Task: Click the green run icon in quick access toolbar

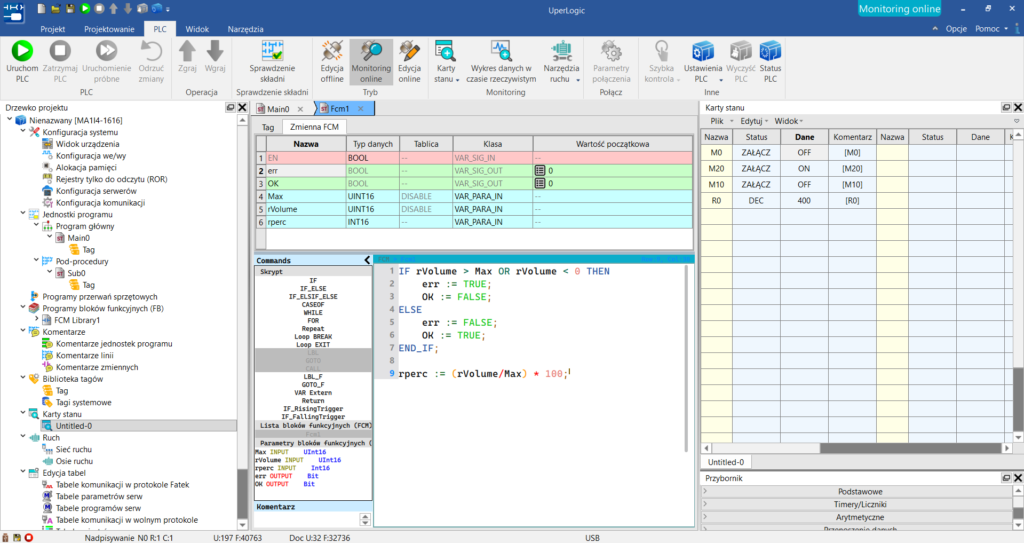Action: pos(85,8)
